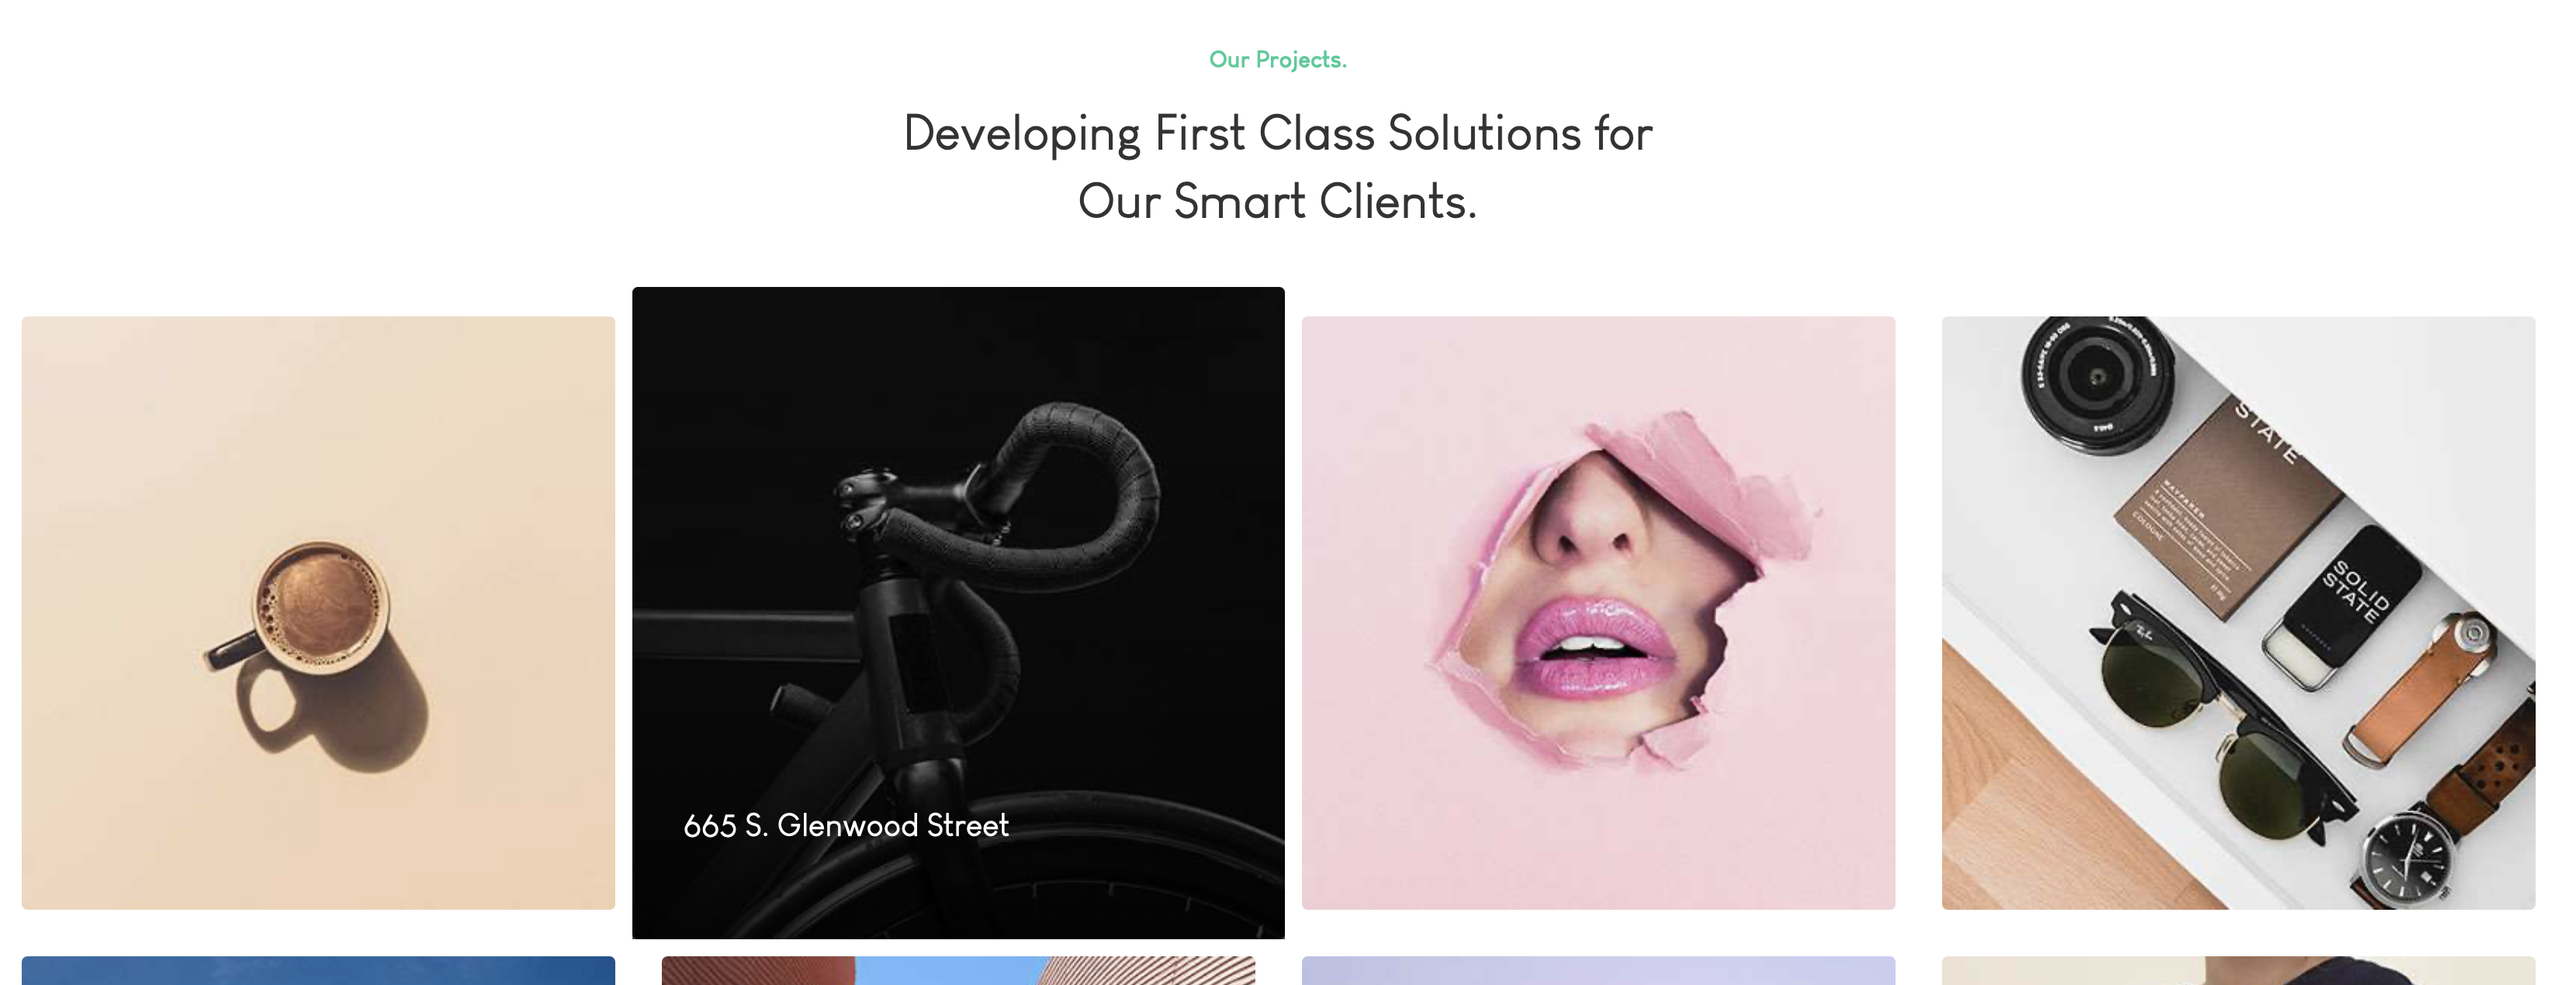Open the black bicycle project card
The width and height of the screenshot is (2576, 985).
[958, 613]
